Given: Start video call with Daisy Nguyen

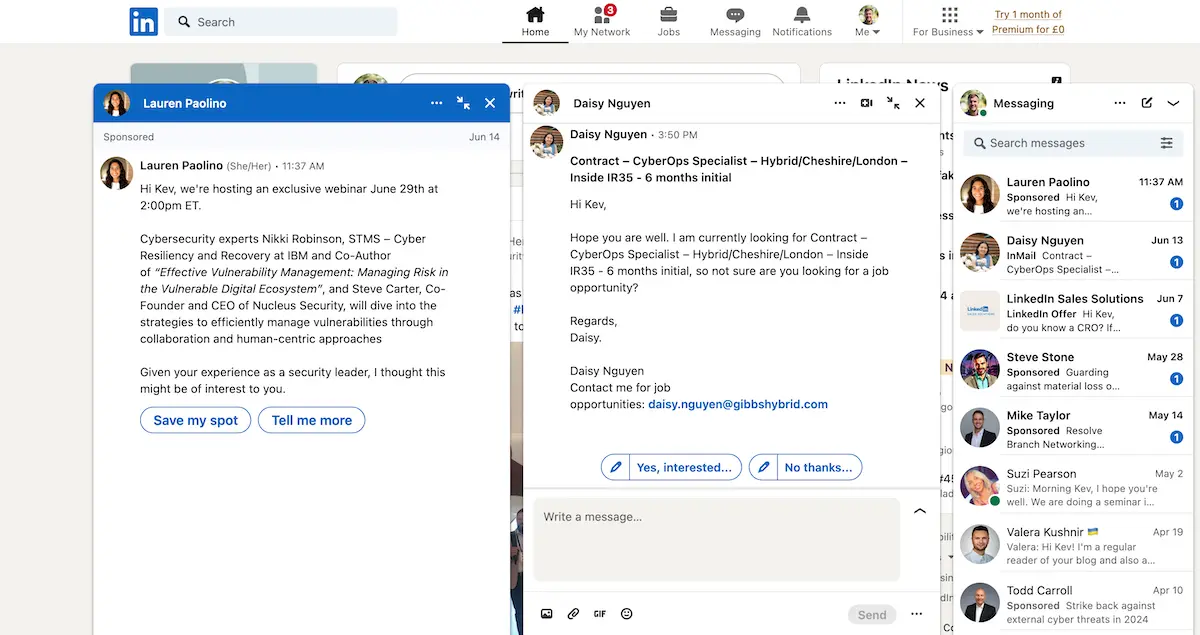Looking at the screenshot, I should tap(866, 103).
